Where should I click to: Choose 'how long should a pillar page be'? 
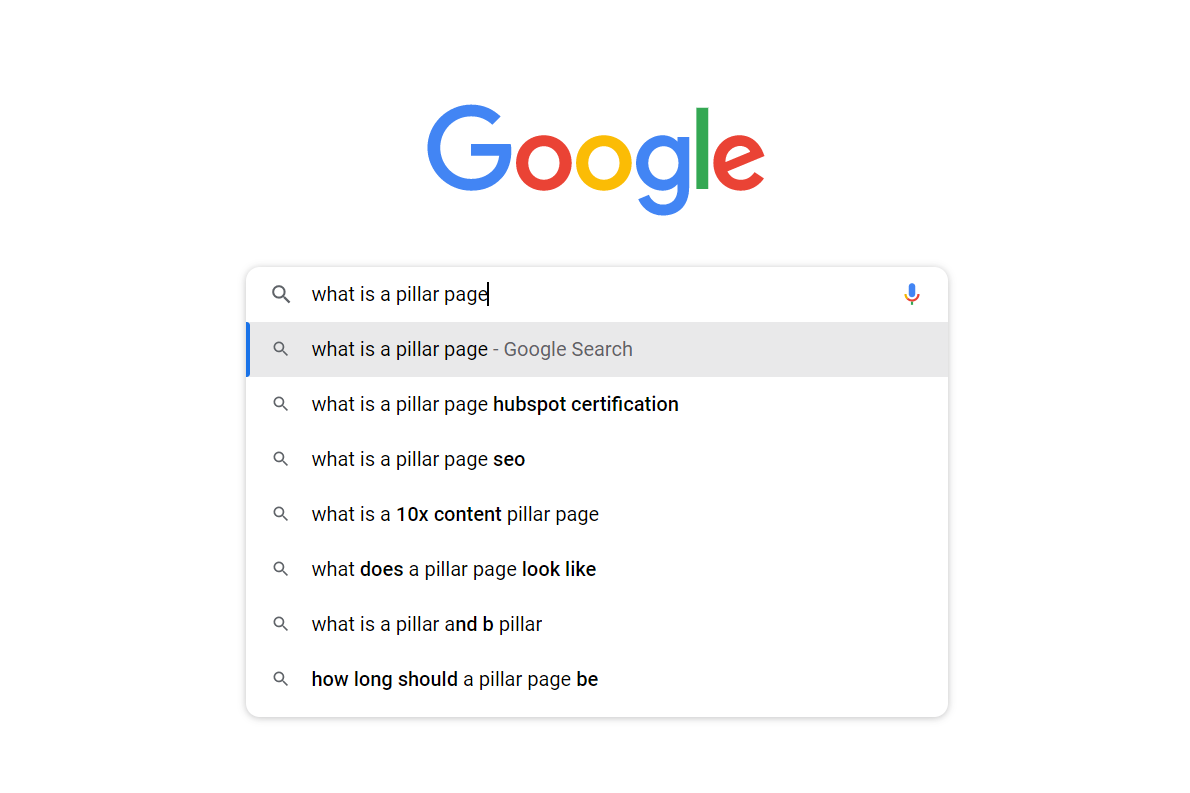(454, 679)
